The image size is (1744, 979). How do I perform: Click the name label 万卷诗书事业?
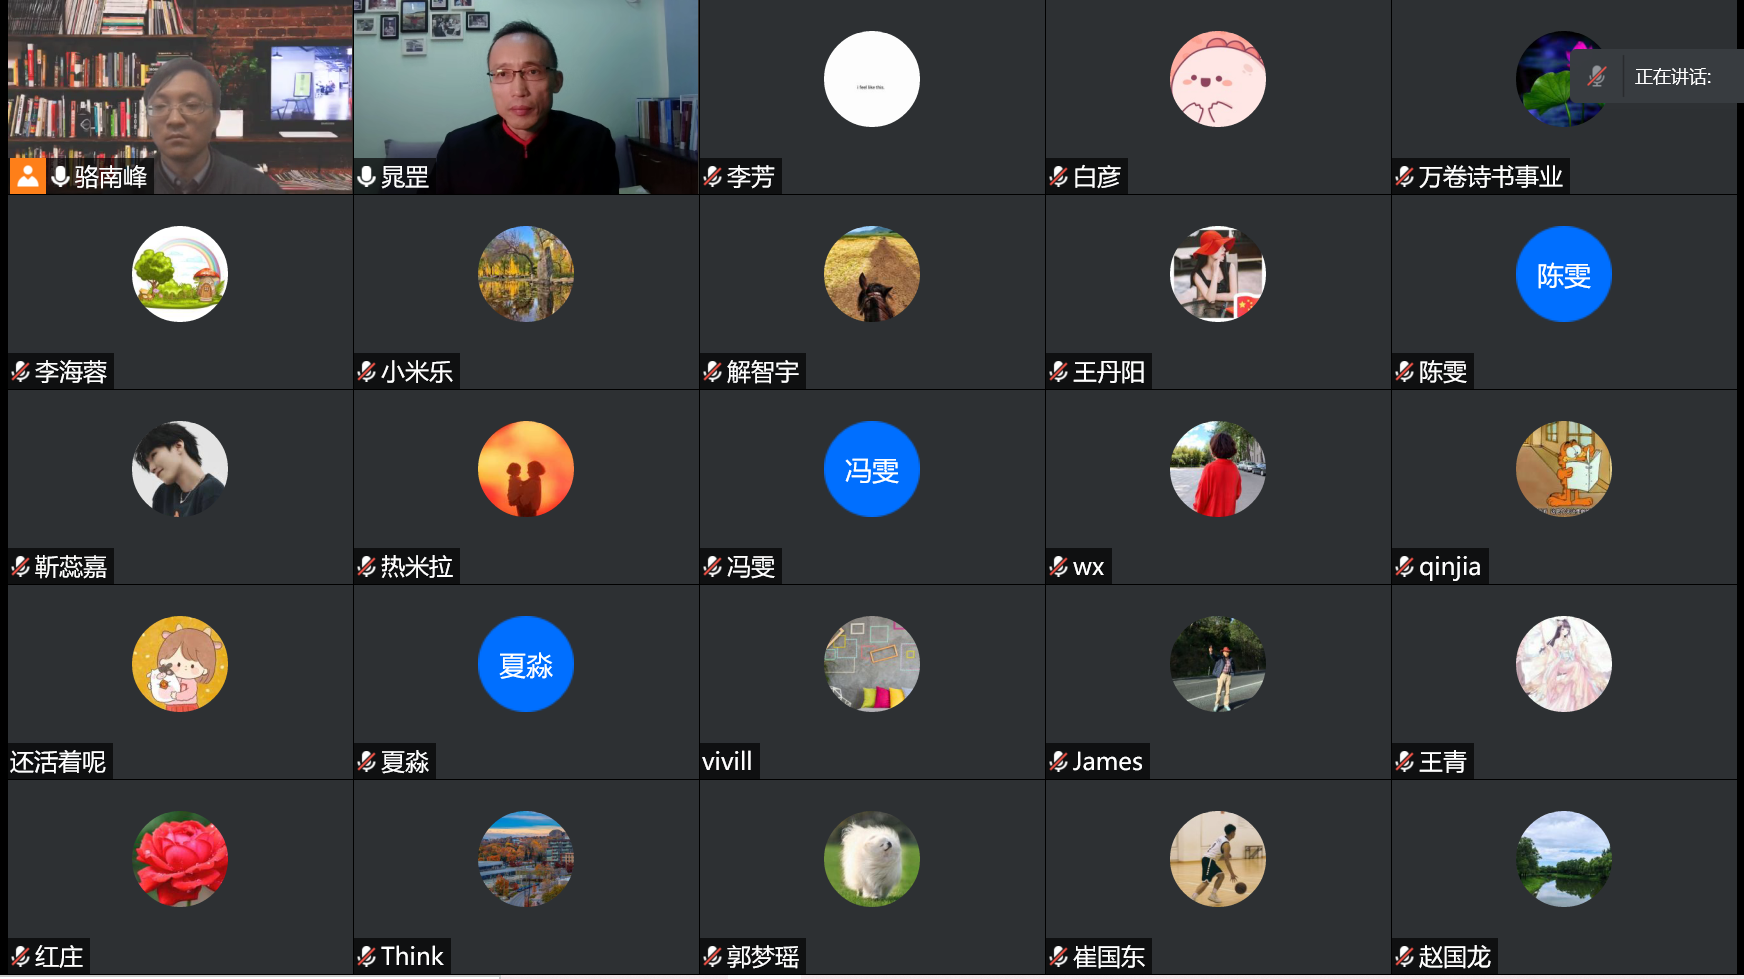point(1490,177)
